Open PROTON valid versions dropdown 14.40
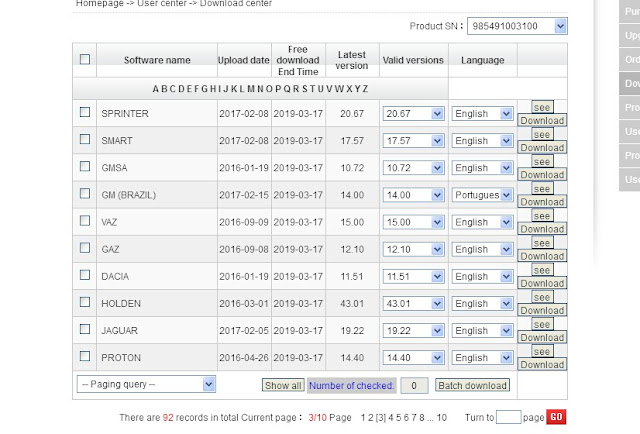Screen dimensions: 640x434 [x=413, y=358]
